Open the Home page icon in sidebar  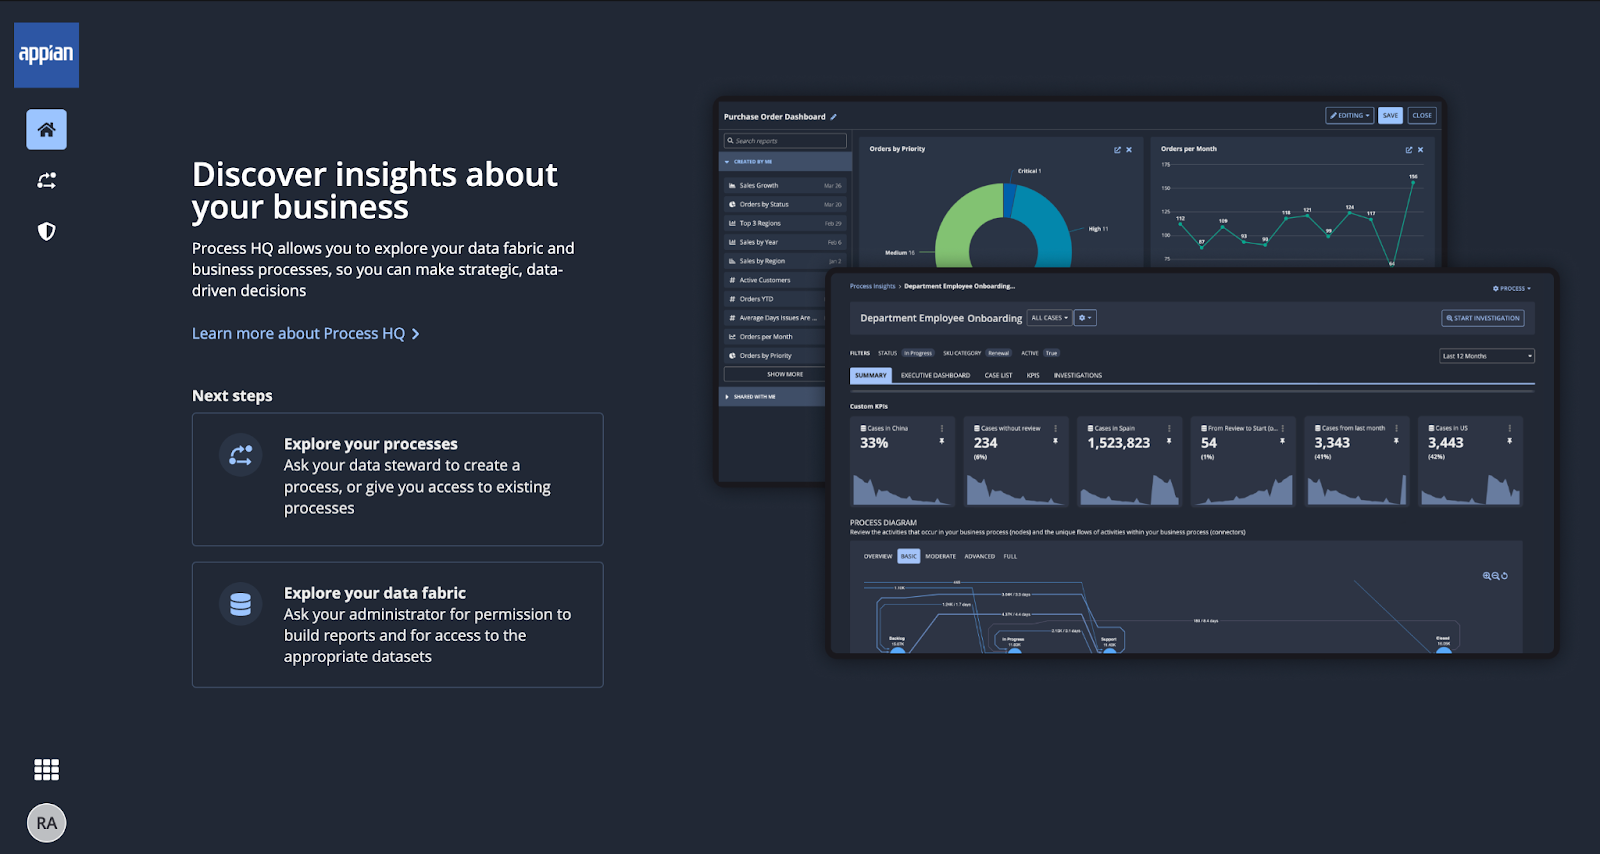coord(46,129)
